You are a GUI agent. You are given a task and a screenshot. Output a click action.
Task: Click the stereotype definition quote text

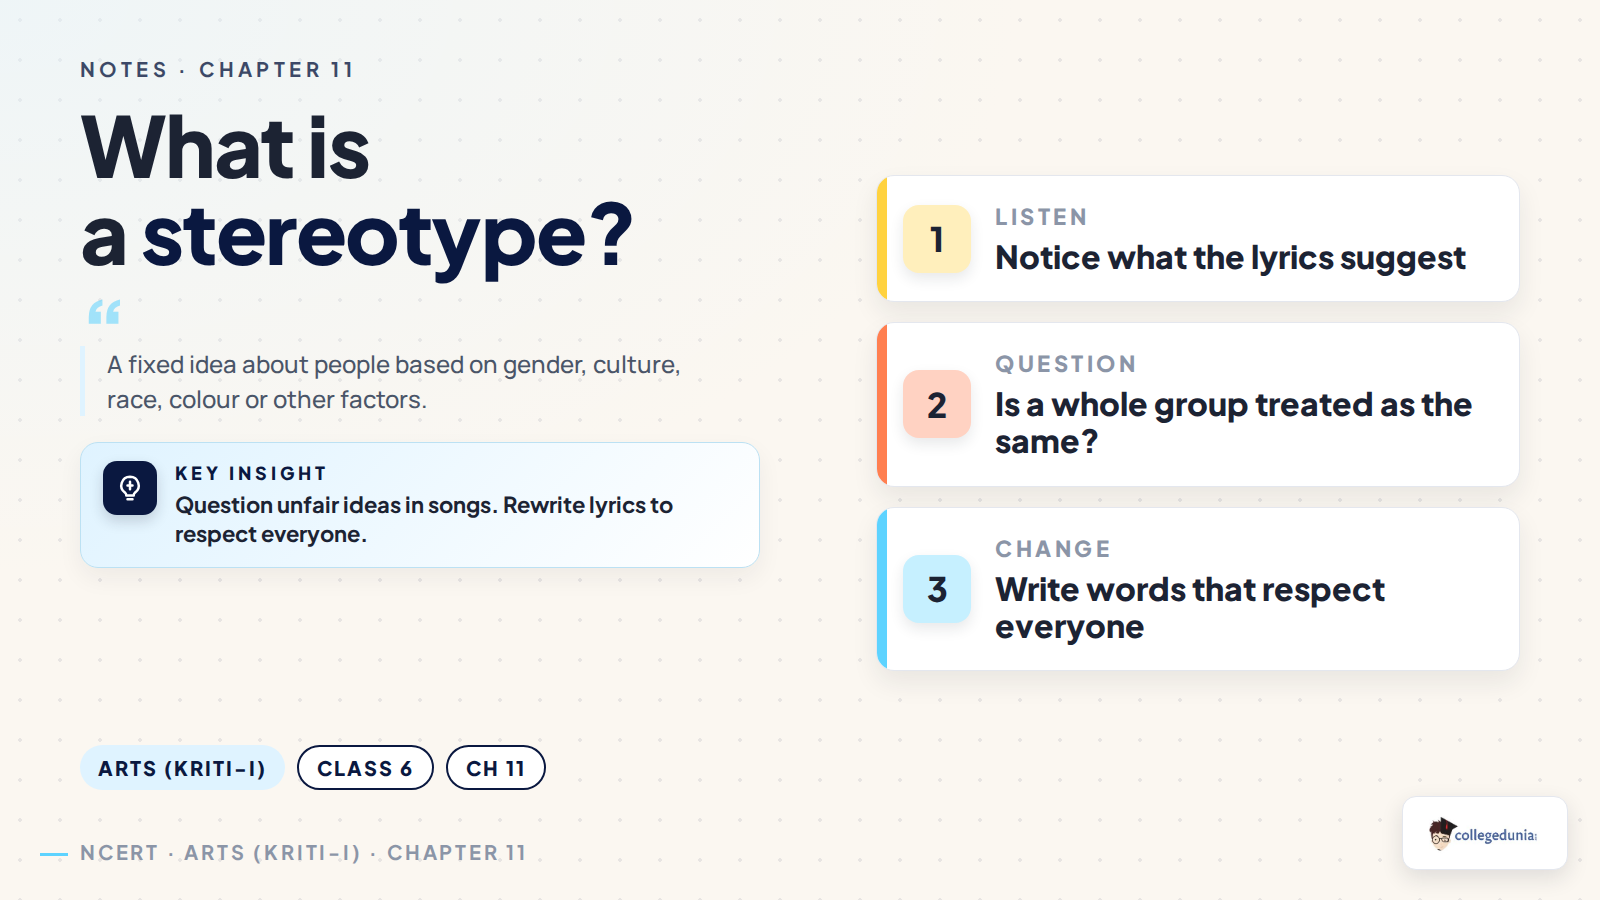tap(394, 382)
